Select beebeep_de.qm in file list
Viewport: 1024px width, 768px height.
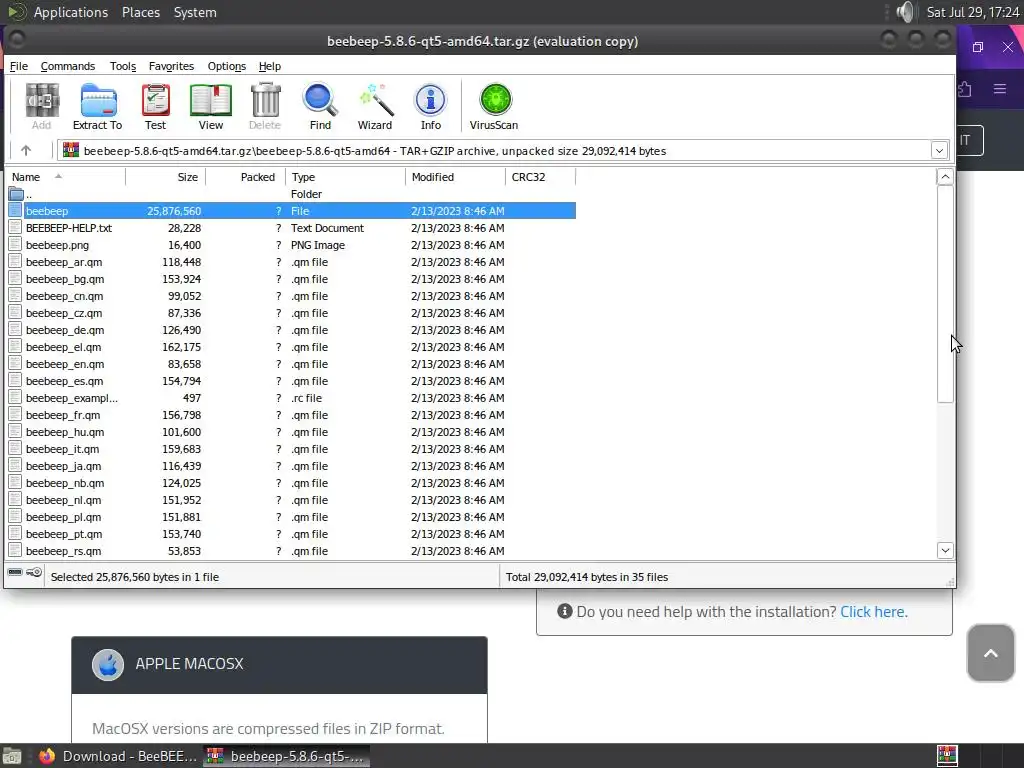pos(292,330)
